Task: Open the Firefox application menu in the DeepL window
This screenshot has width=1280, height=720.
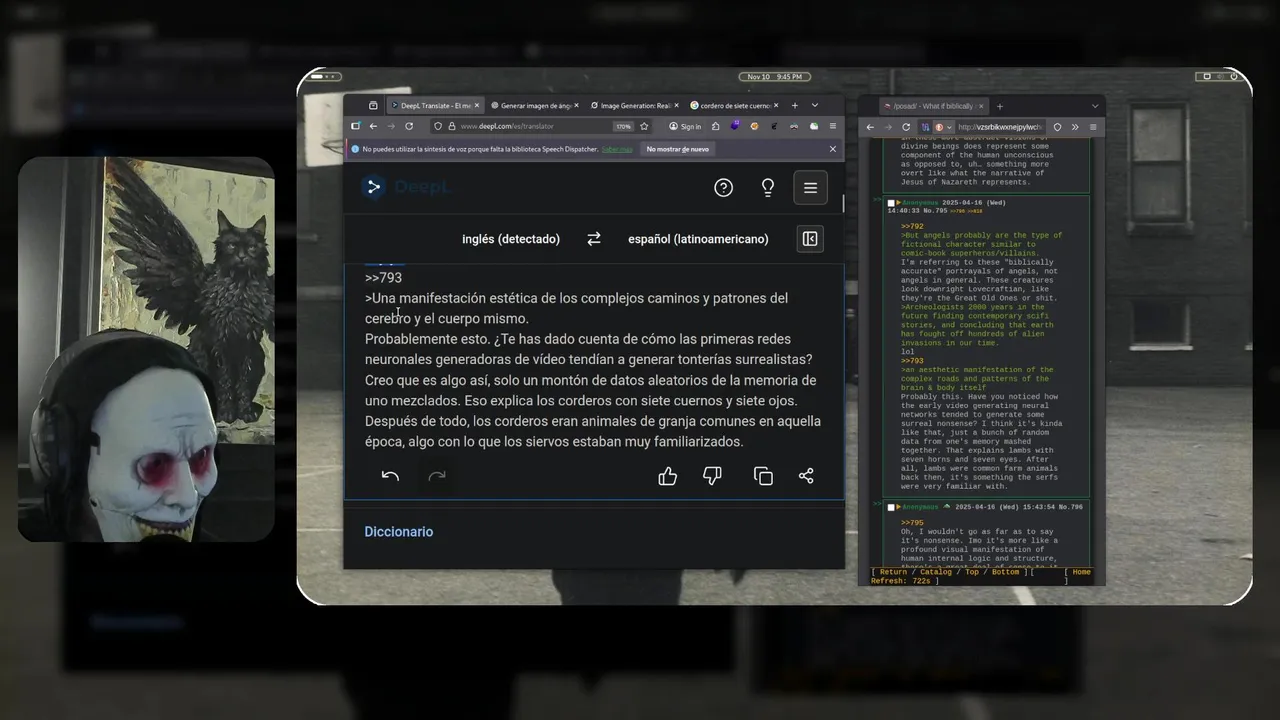Action: click(x=833, y=126)
